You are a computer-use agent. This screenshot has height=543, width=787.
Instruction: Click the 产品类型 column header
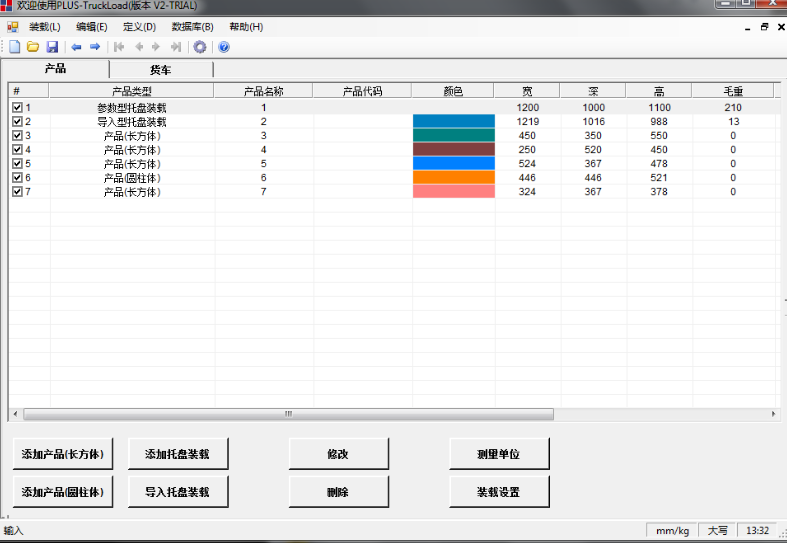(131, 91)
